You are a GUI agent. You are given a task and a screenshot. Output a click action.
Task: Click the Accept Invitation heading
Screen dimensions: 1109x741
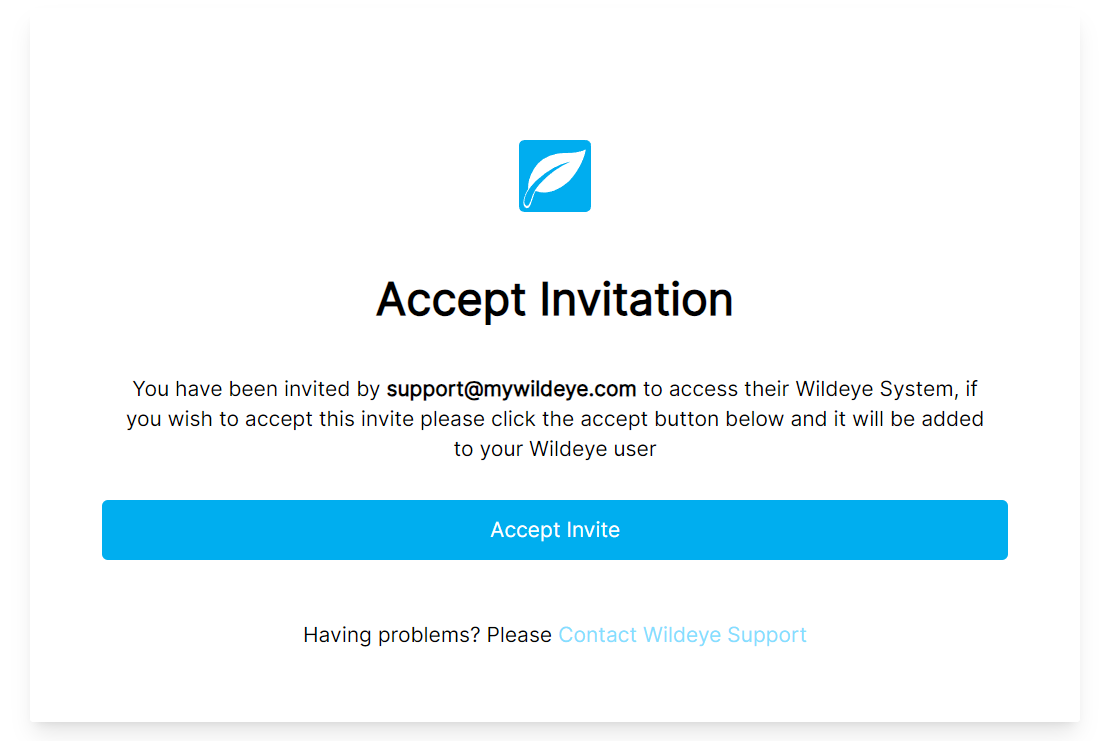click(x=555, y=299)
